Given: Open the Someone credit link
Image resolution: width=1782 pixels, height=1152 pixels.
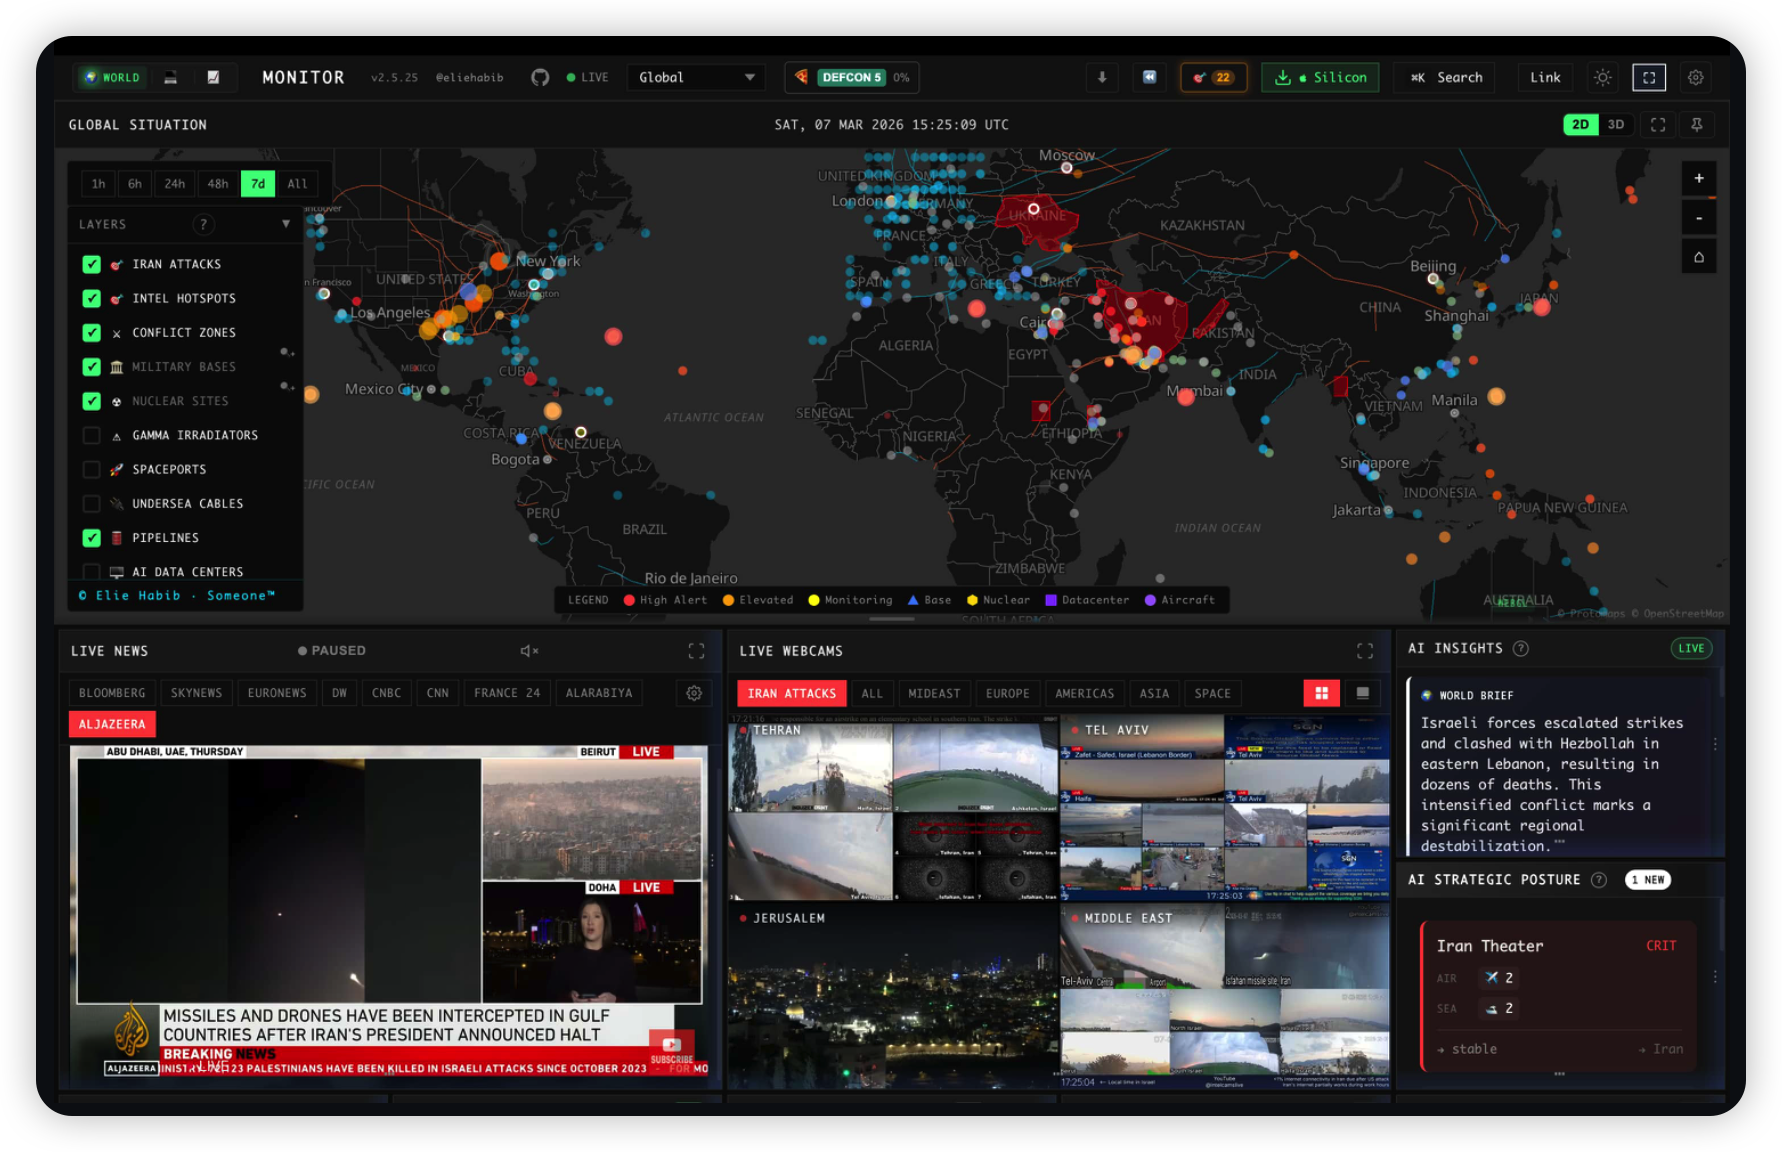Looking at the screenshot, I should click(x=240, y=595).
